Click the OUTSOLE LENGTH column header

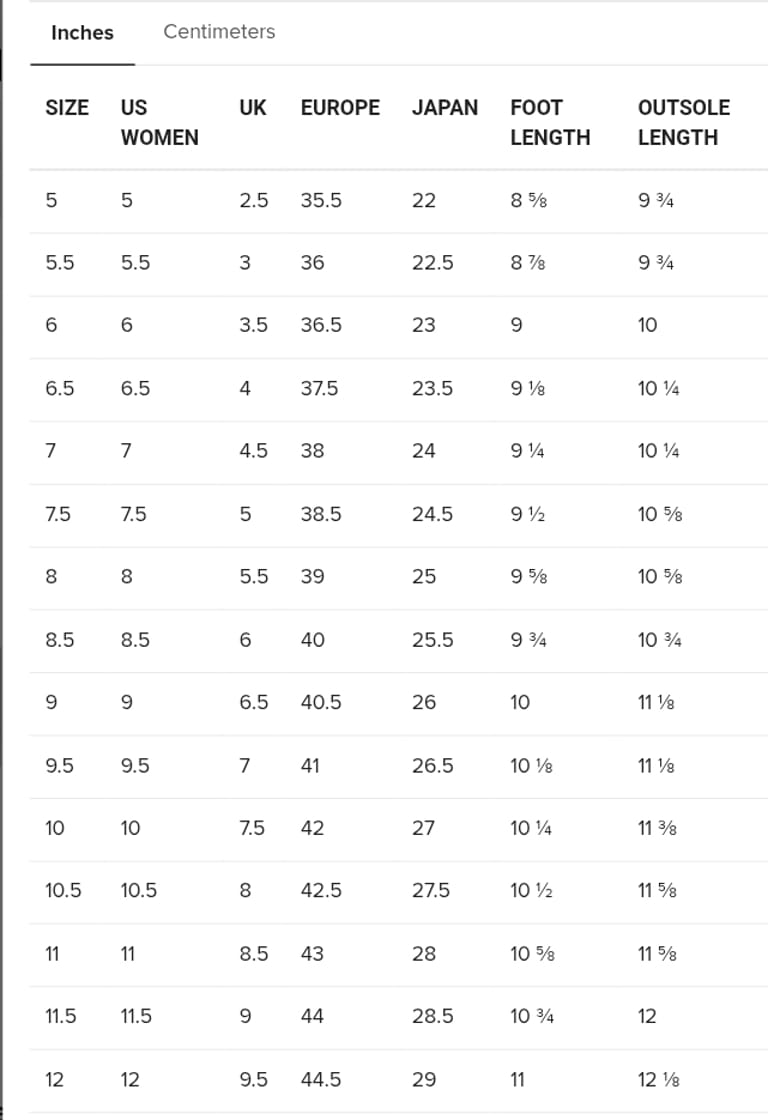[684, 122]
